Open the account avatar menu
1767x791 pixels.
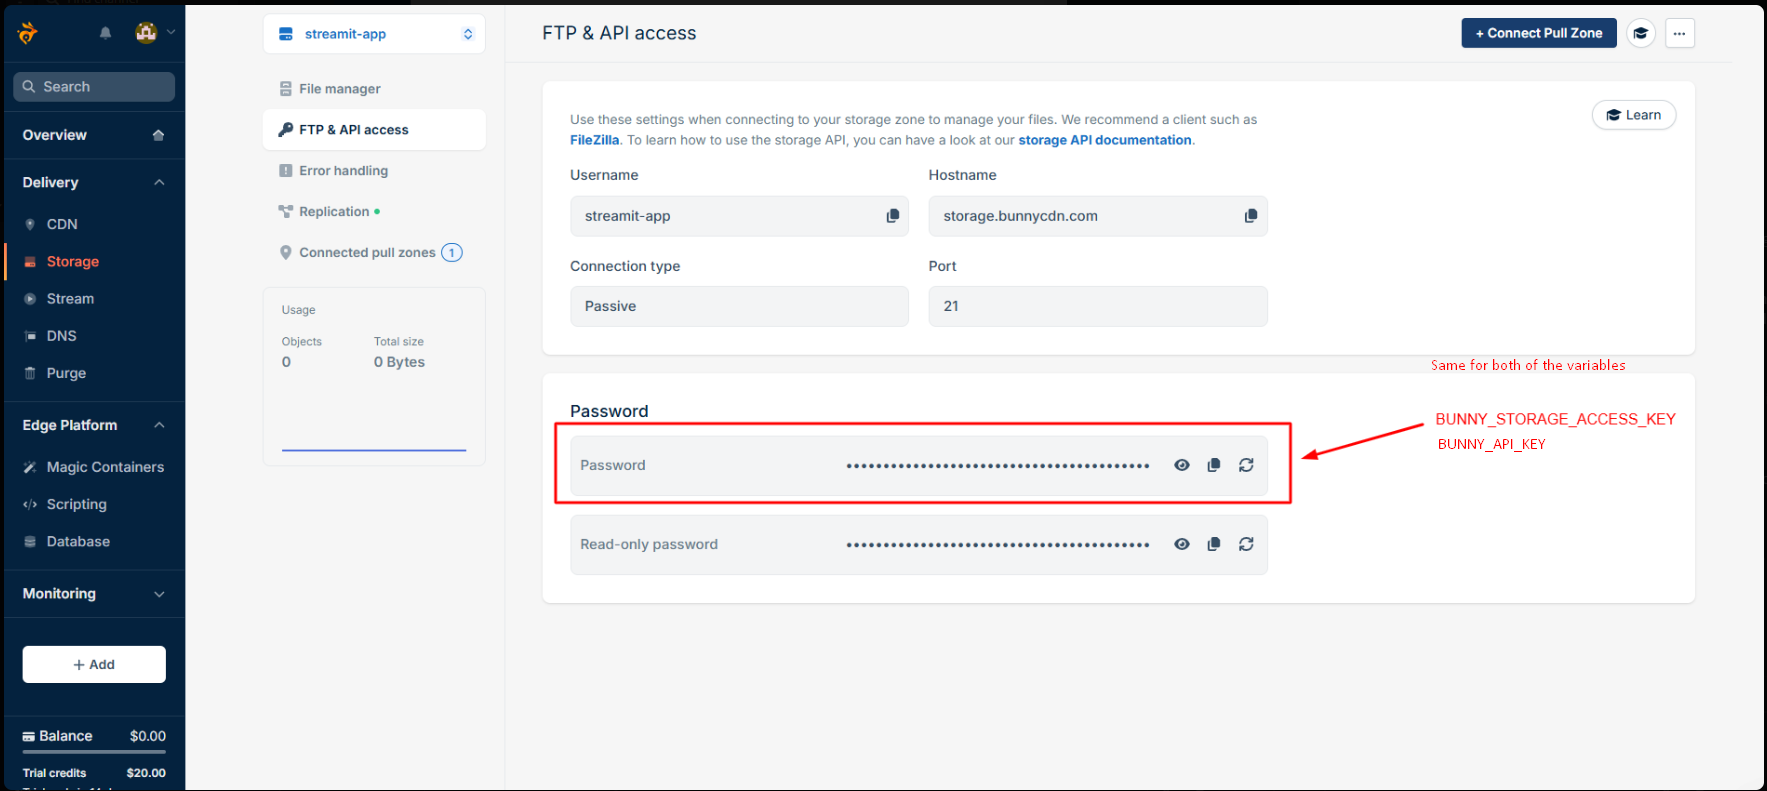pos(154,33)
